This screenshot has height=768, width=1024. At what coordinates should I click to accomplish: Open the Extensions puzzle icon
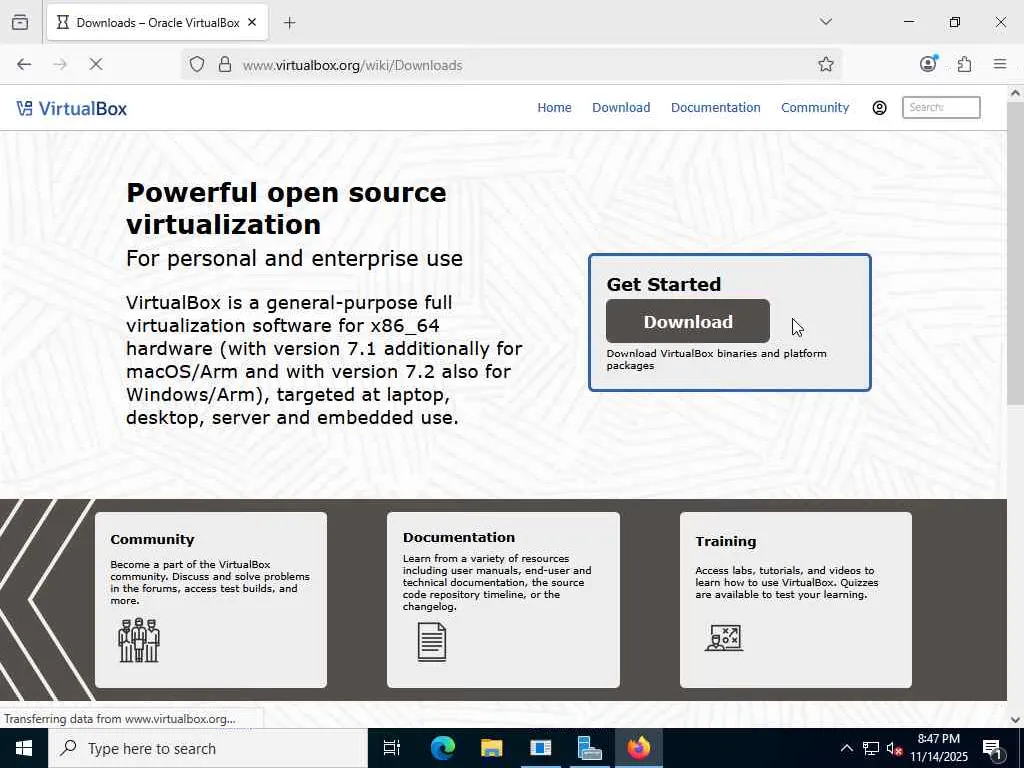[965, 64]
